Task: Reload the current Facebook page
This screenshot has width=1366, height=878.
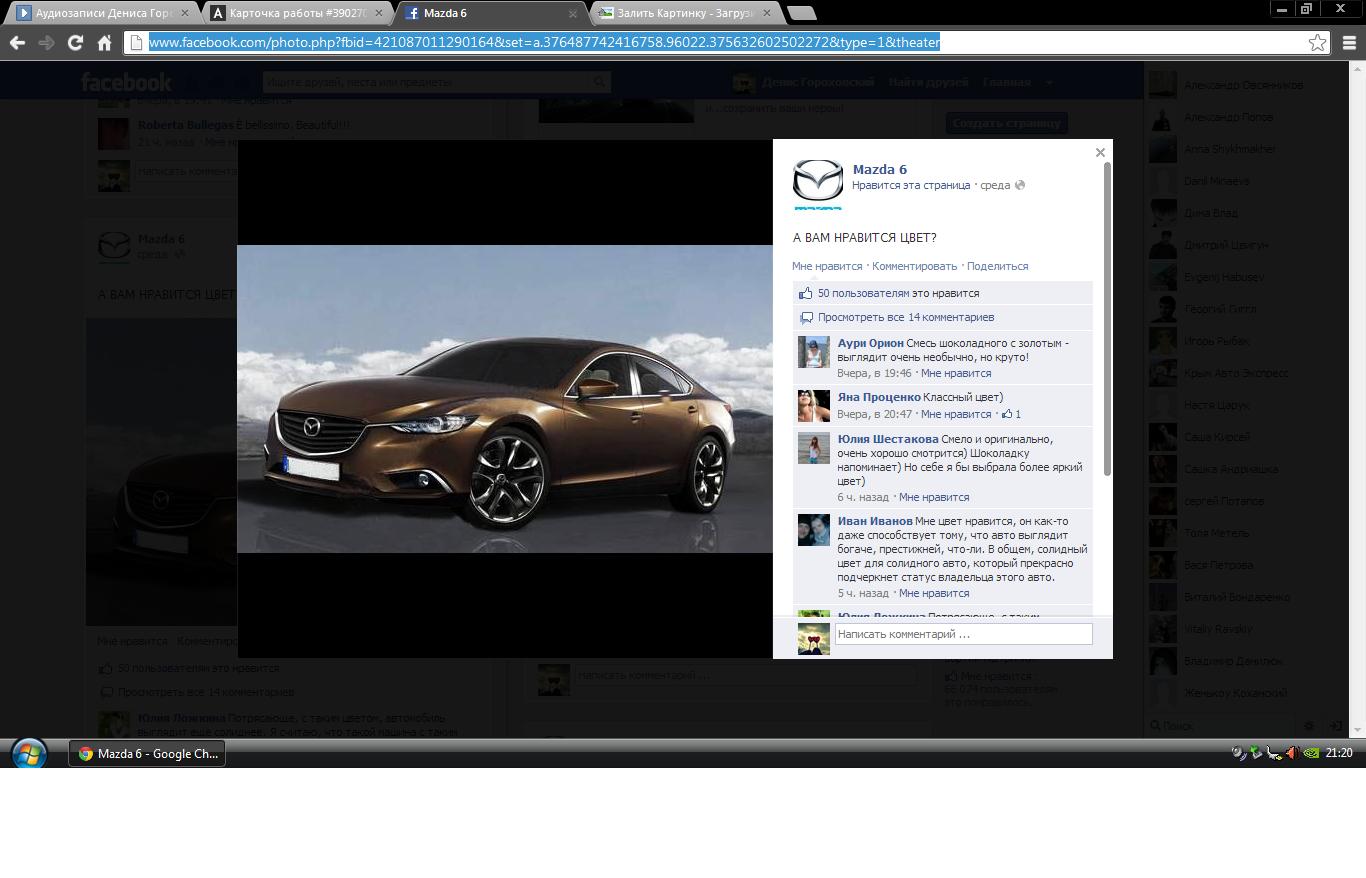Action: tap(75, 43)
